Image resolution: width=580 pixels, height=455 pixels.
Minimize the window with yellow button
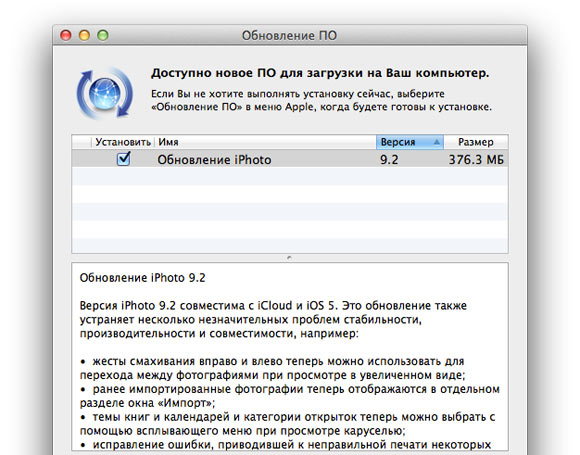[84, 36]
